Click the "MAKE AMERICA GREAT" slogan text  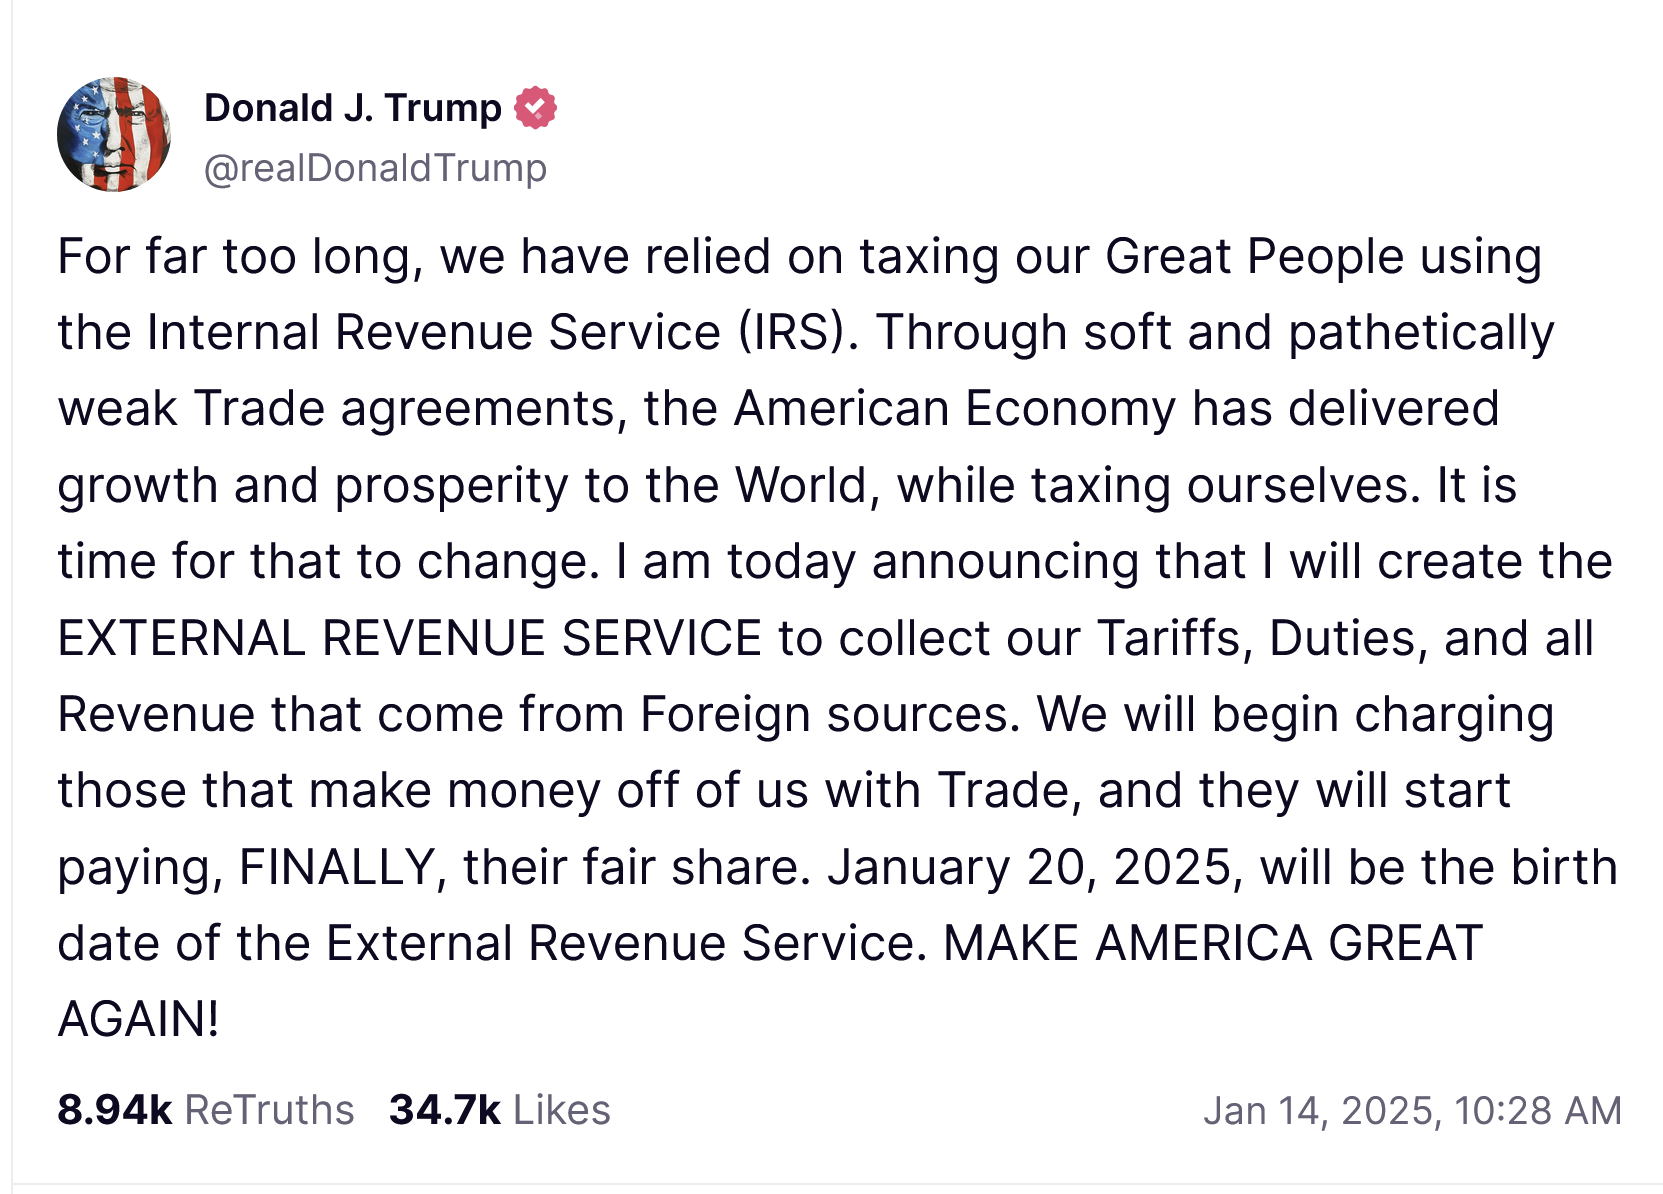(1212, 943)
